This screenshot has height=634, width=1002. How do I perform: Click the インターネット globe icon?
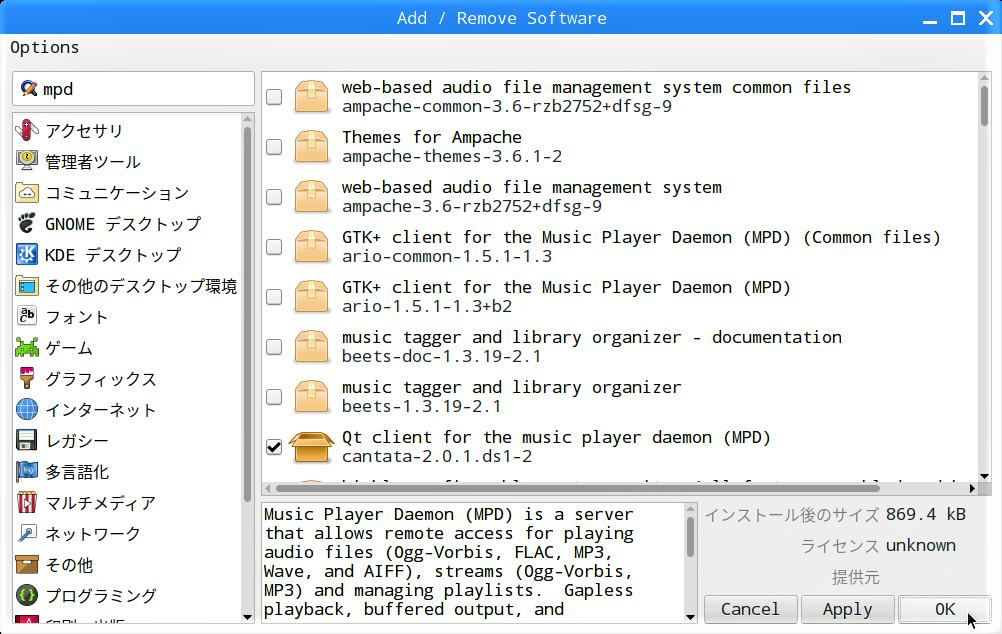27,410
